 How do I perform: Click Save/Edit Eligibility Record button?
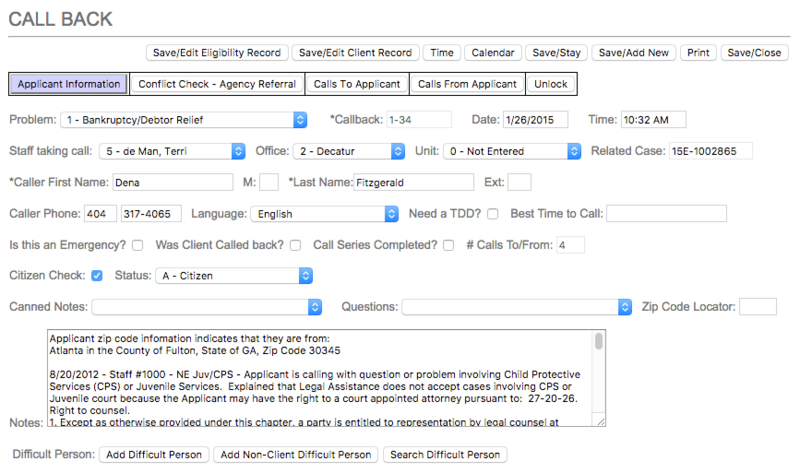(217, 53)
